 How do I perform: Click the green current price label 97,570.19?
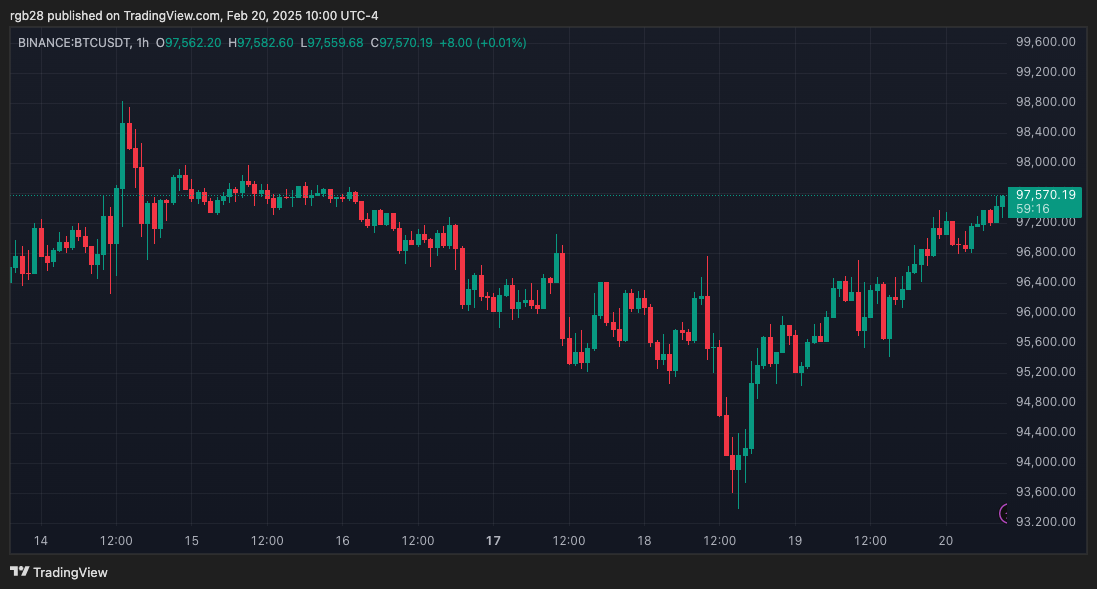click(1044, 197)
